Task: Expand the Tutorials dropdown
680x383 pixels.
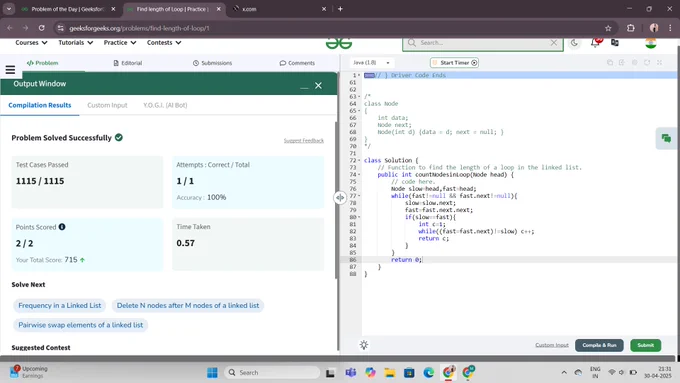Action: tap(75, 43)
